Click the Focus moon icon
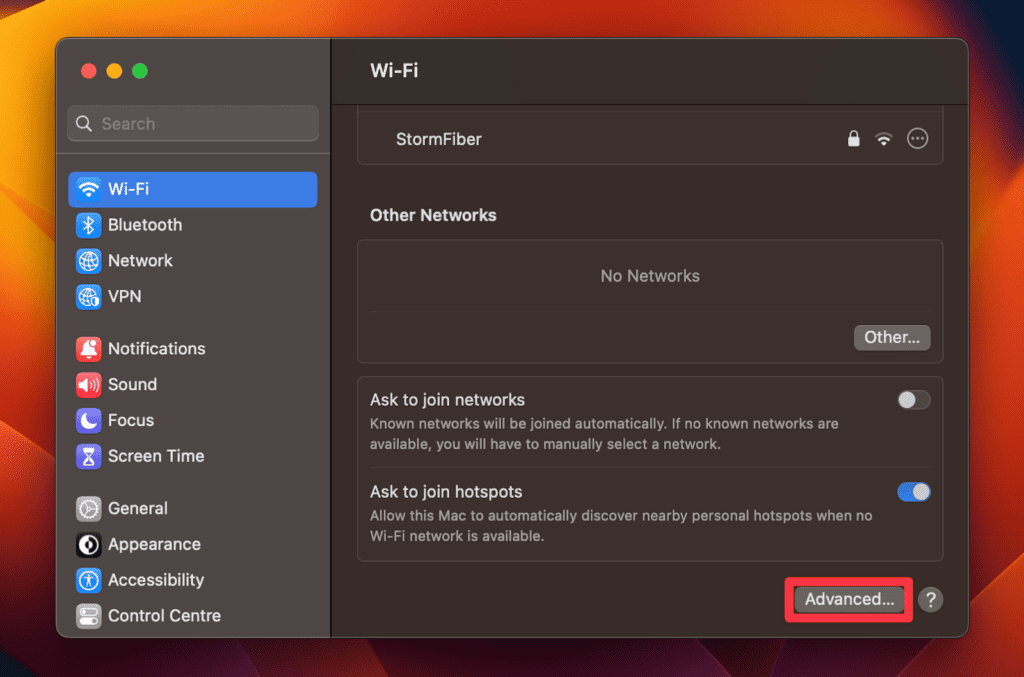Viewport: 1024px width, 677px height. (89, 421)
